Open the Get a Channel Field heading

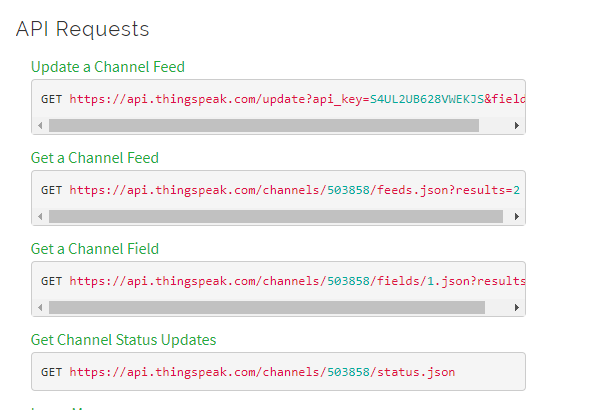[95, 249]
